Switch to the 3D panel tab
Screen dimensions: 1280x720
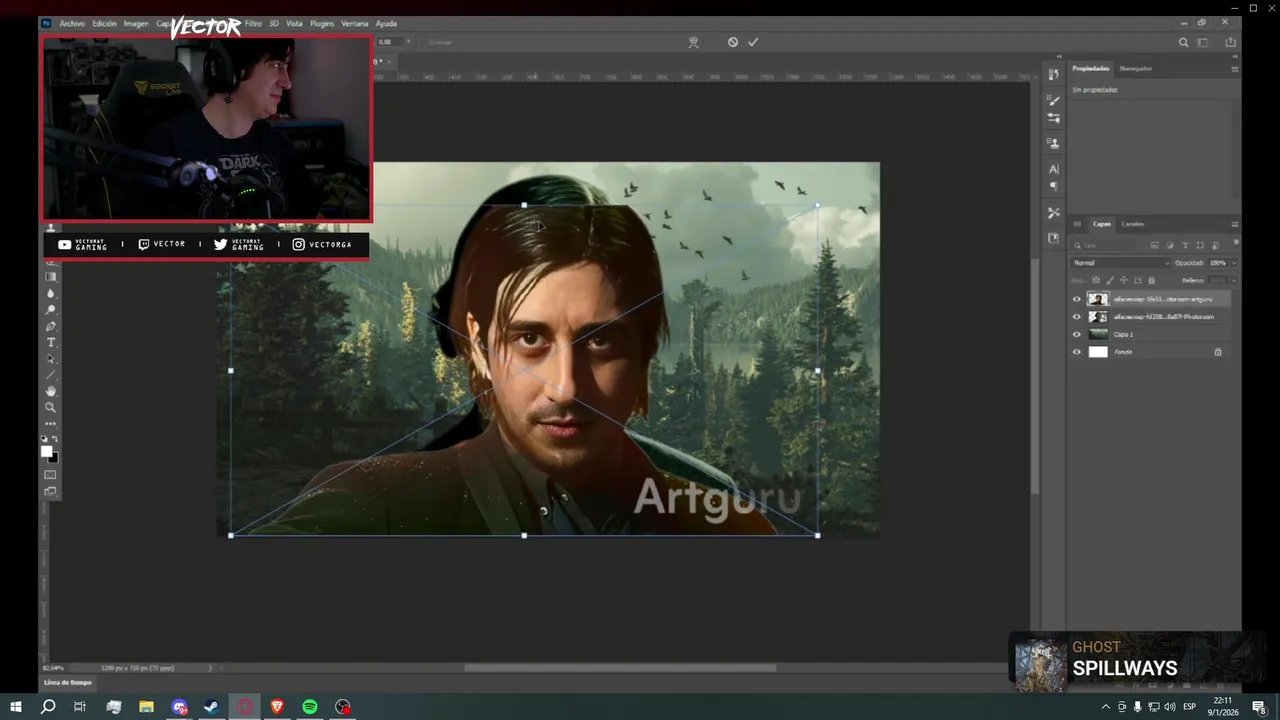1077,224
